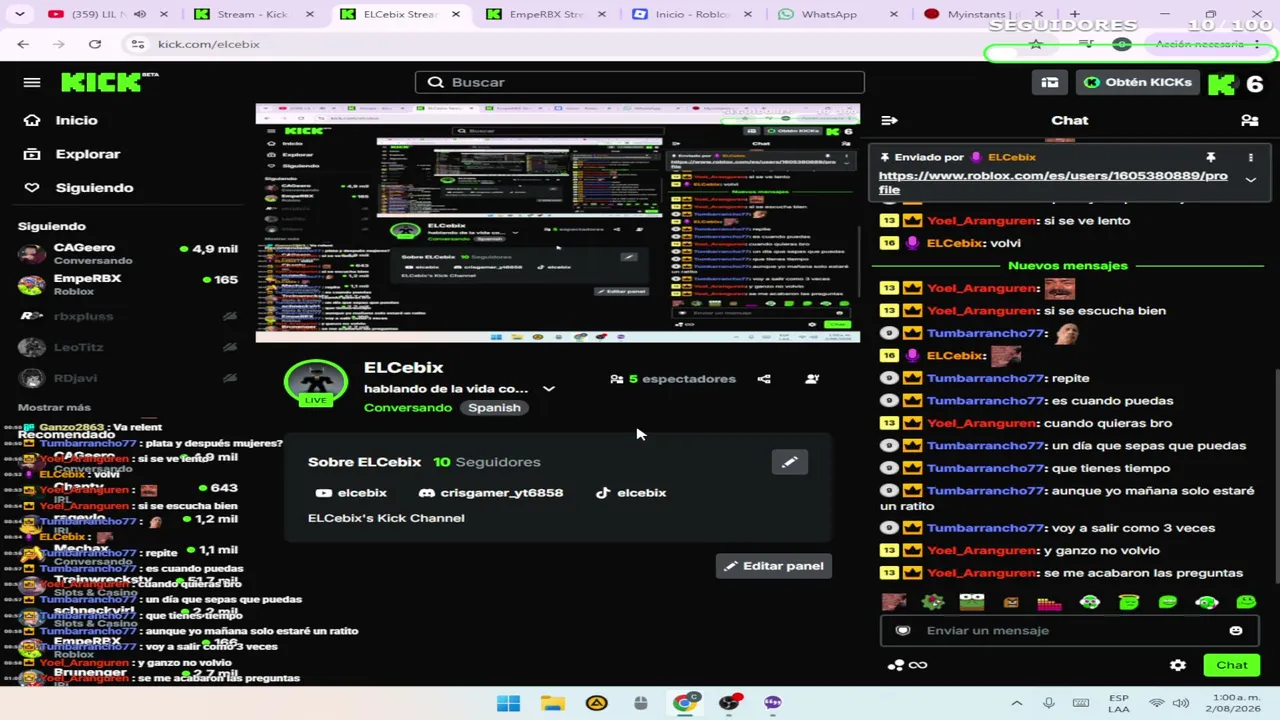Unpin the pinned chat message

point(1210,157)
